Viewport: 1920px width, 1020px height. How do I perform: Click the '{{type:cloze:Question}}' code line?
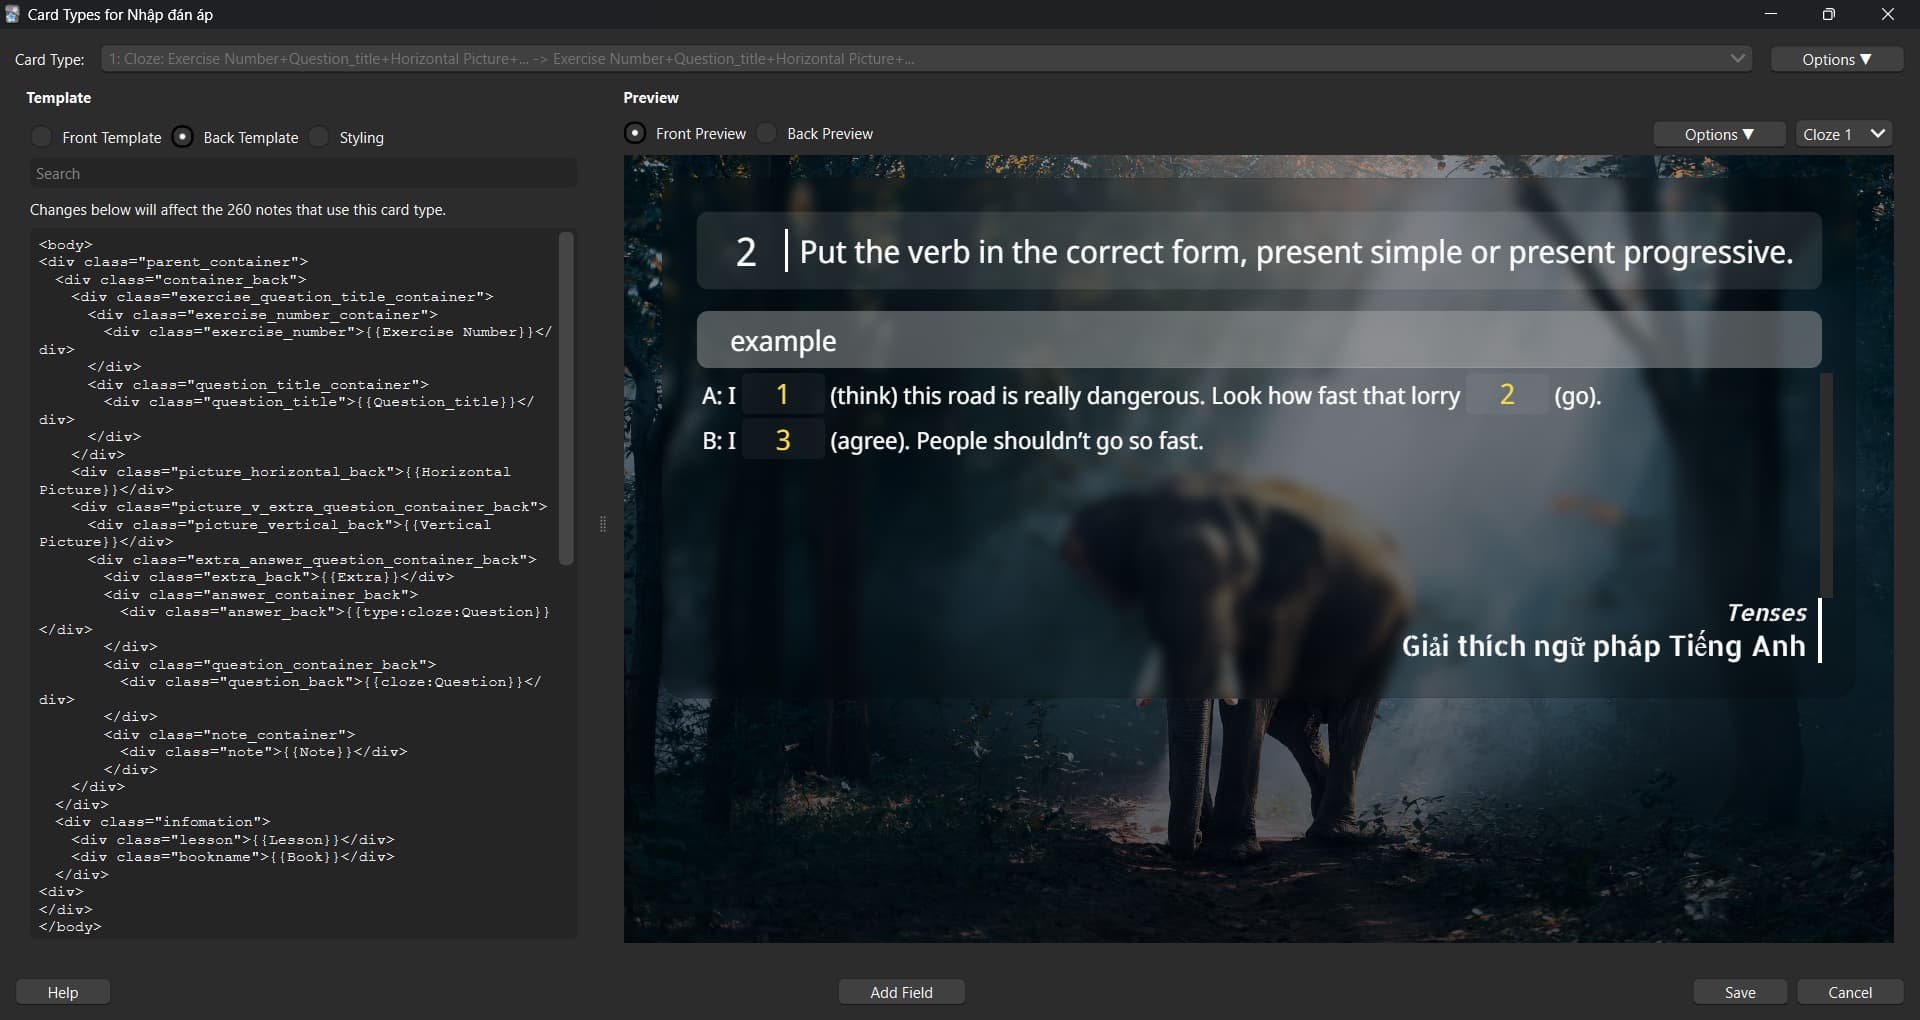tap(335, 612)
